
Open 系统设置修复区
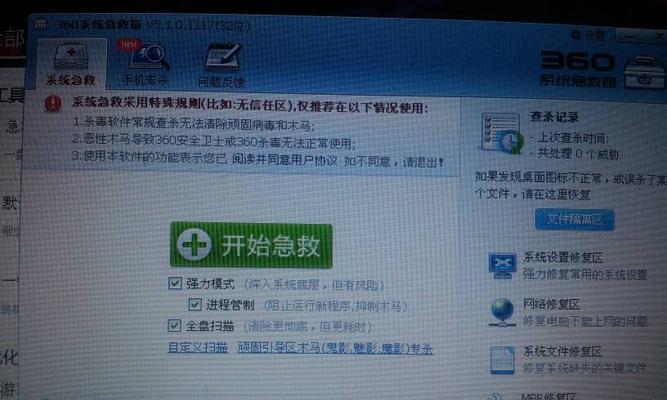(562, 257)
